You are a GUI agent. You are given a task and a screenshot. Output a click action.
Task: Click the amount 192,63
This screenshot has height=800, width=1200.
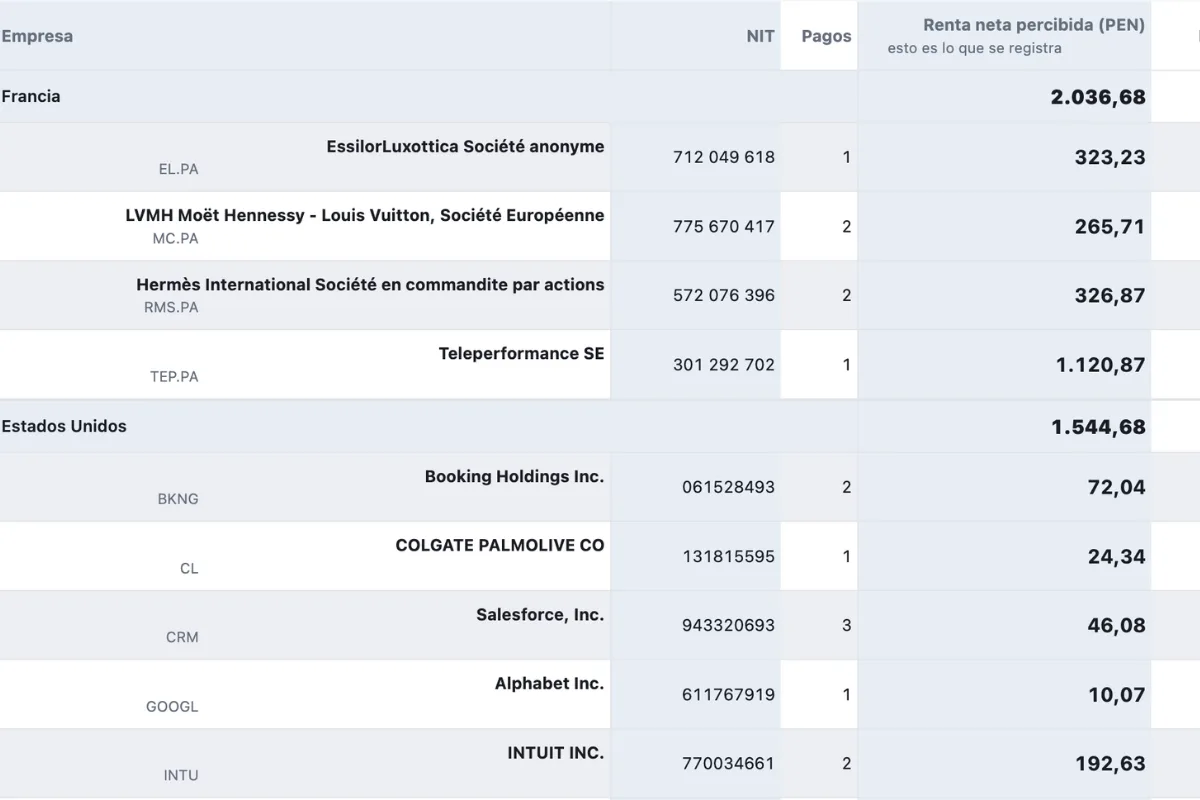click(x=1110, y=763)
